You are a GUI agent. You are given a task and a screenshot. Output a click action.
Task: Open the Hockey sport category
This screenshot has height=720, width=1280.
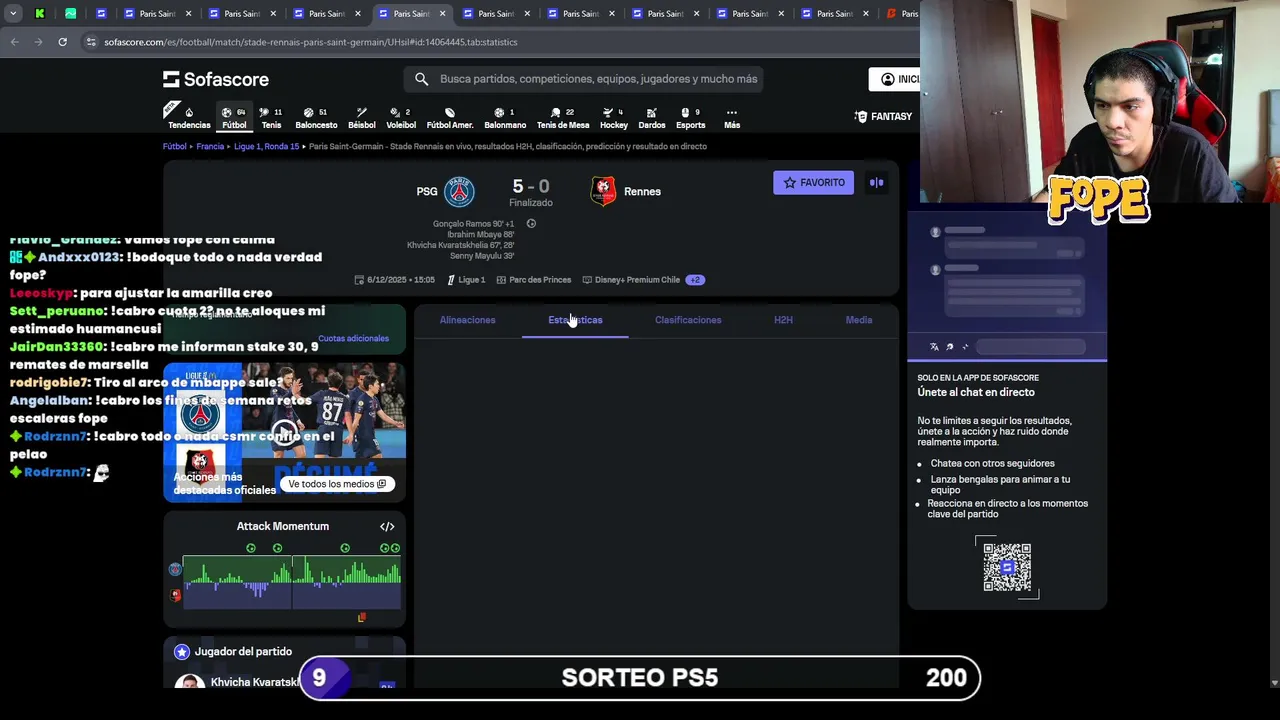[x=614, y=117]
